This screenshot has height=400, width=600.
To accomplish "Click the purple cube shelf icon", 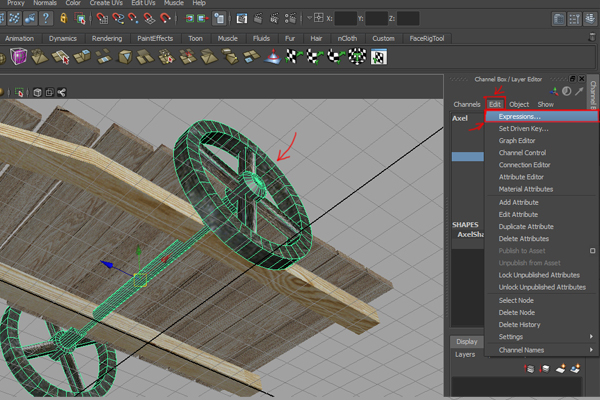I will coord(18,57).
